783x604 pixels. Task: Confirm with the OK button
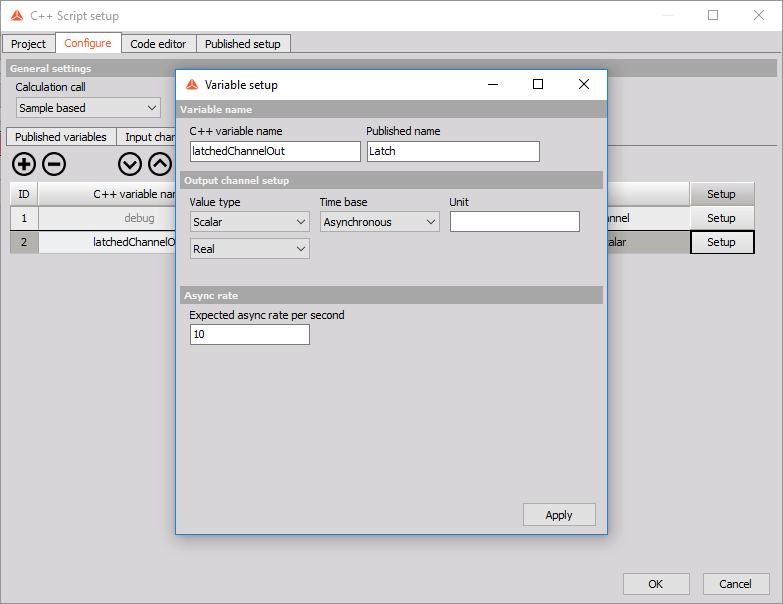(x=656, y=584)
